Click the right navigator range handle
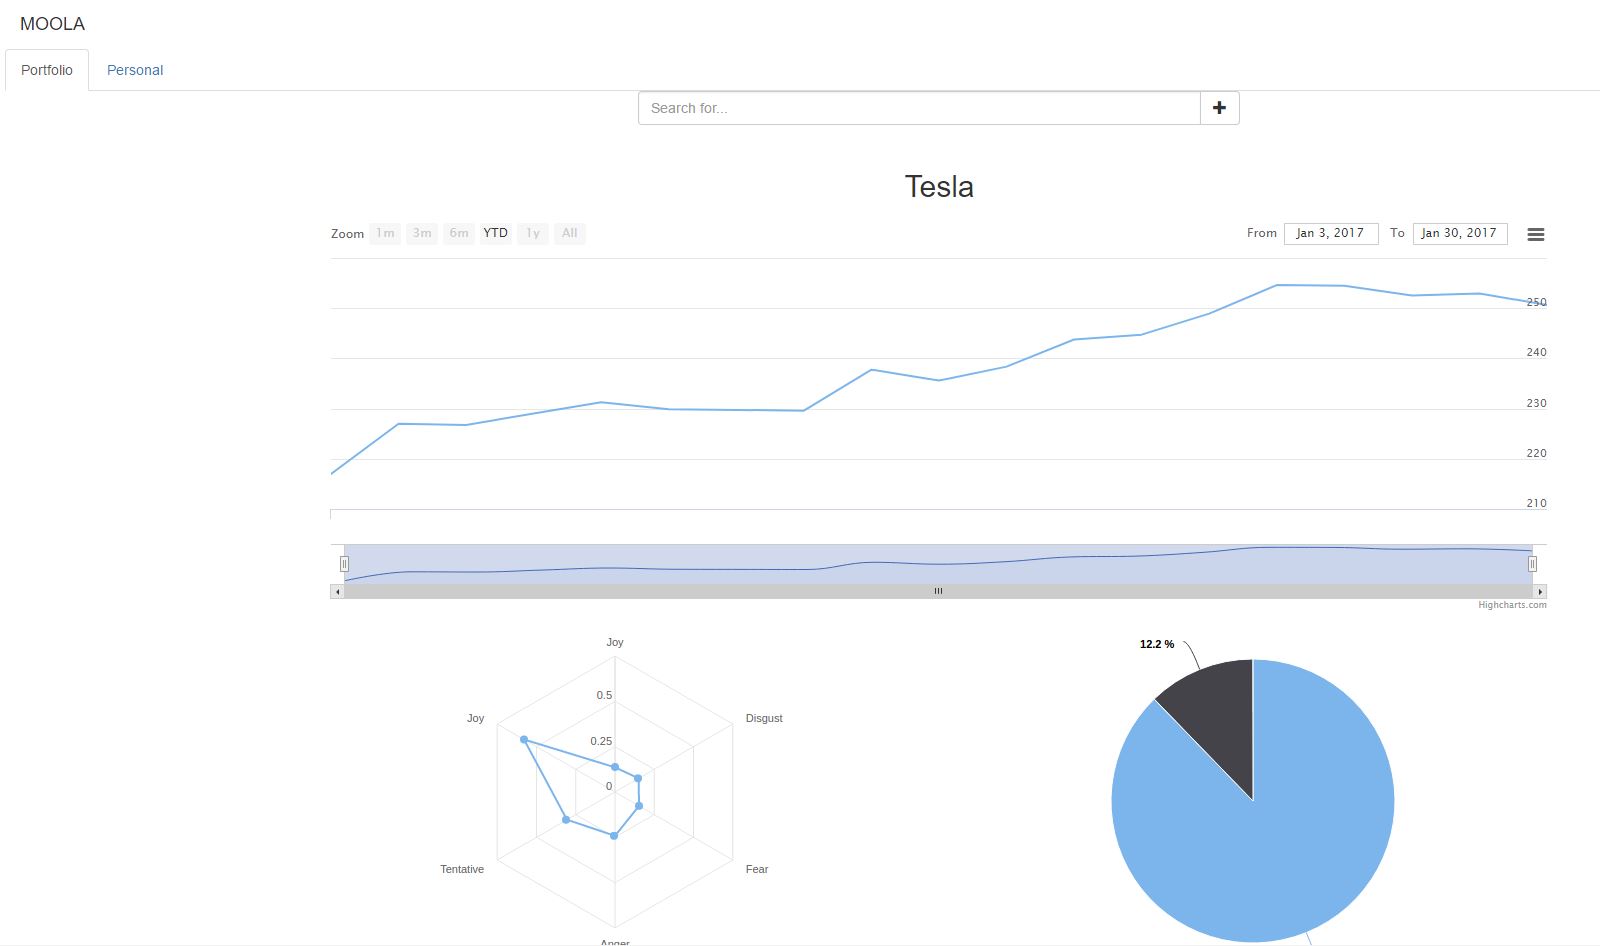This screenshot has width=1600, height=946. click(x=1532, y=564)
